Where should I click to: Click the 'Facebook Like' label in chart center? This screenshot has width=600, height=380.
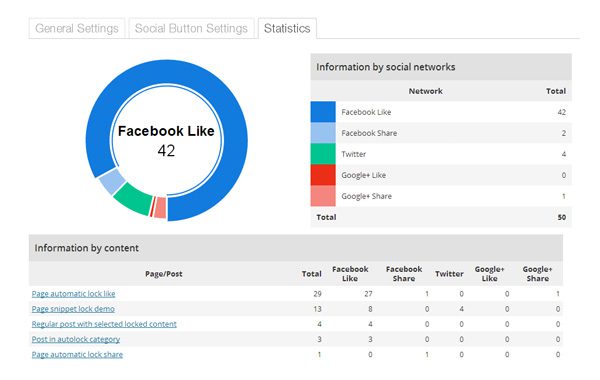[x=166, y=131]
